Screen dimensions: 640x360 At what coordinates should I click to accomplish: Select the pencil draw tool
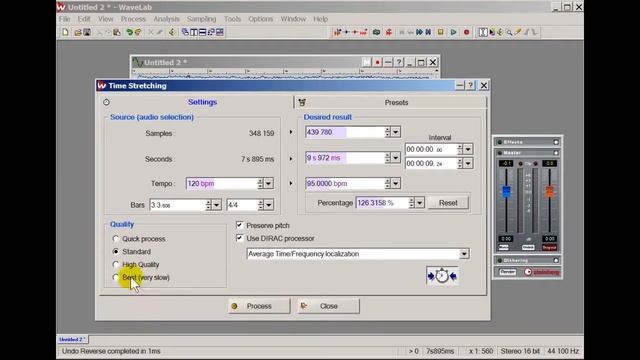click(x=518, y=32)
